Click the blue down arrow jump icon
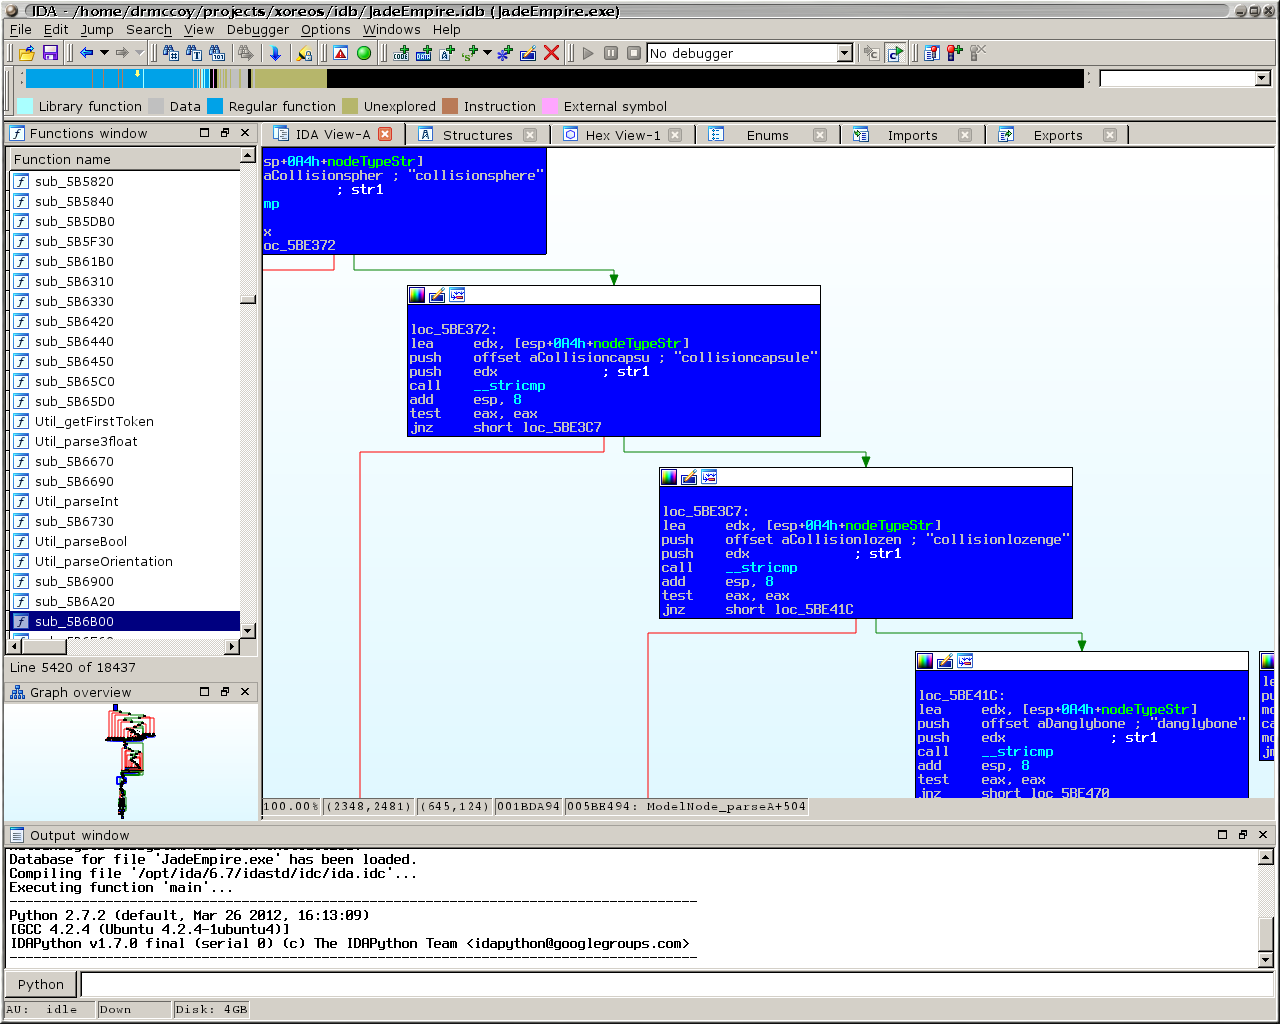This screenshot has width=1280, height=1024. tap(276, 53)
